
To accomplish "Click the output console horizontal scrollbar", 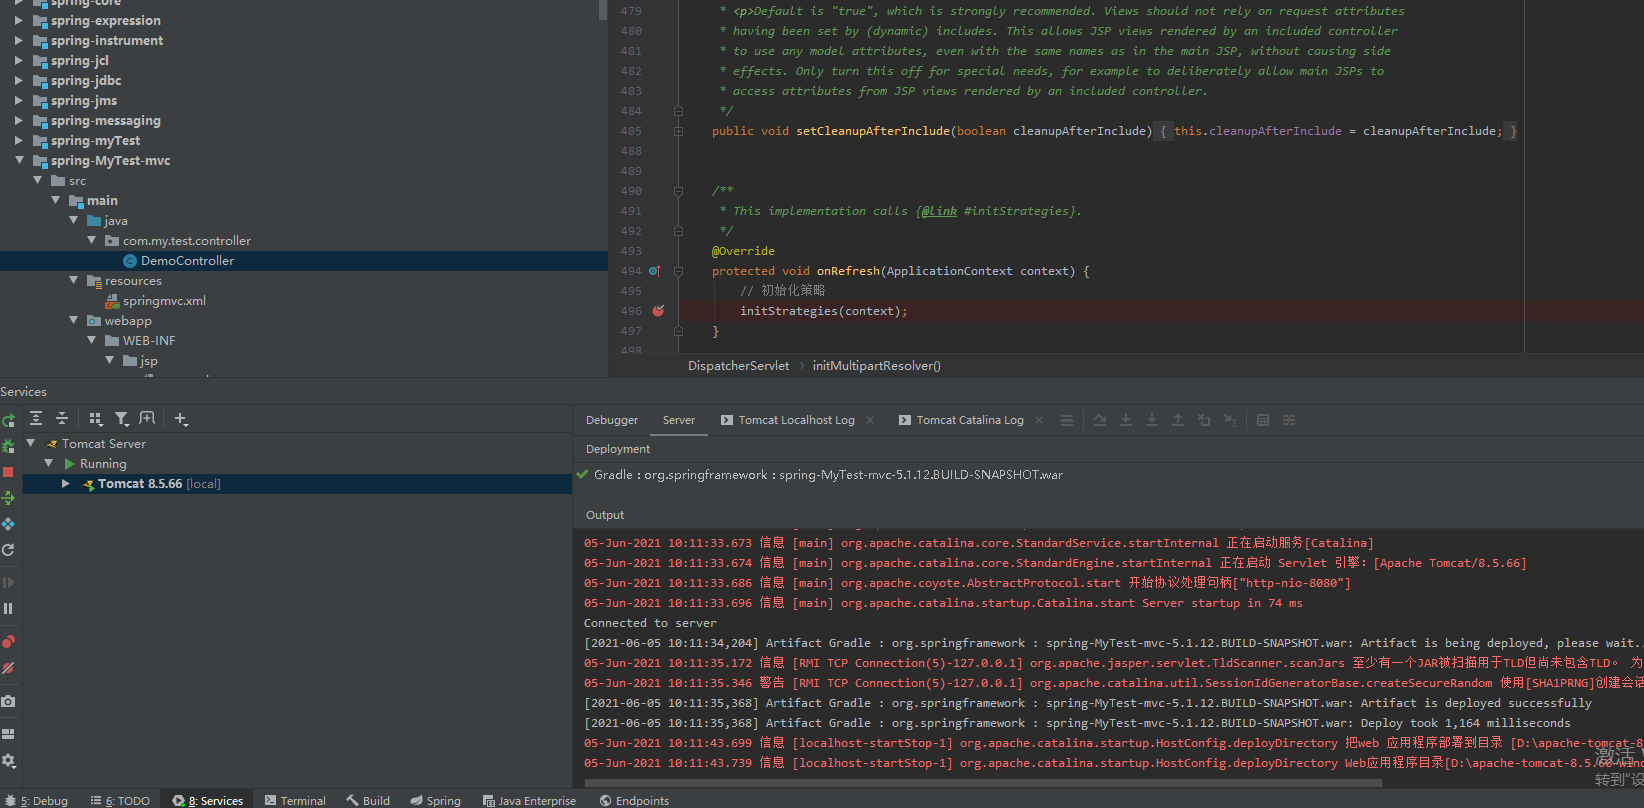I will (983, 783).
